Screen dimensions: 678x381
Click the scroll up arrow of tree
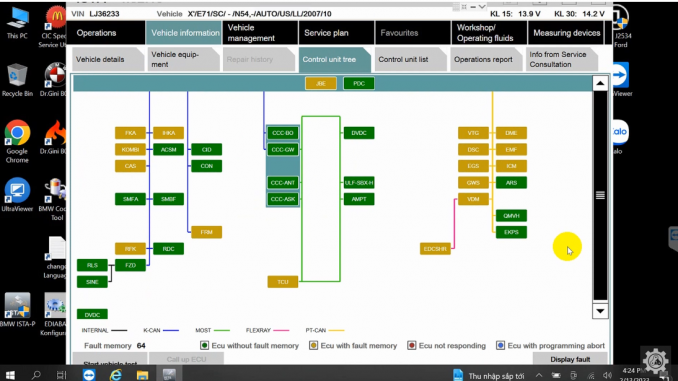[x=600, y=83]
